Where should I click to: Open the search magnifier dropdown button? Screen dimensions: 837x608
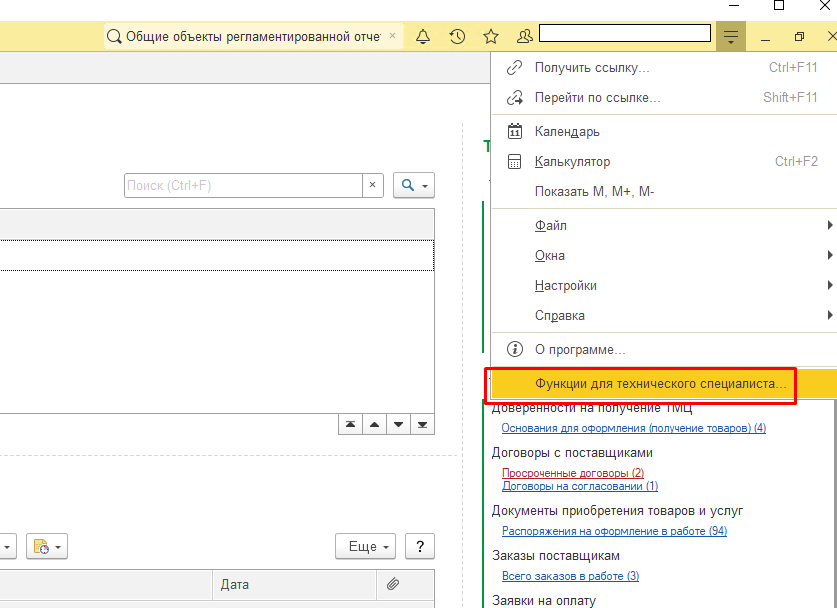(x=414, y=185)
